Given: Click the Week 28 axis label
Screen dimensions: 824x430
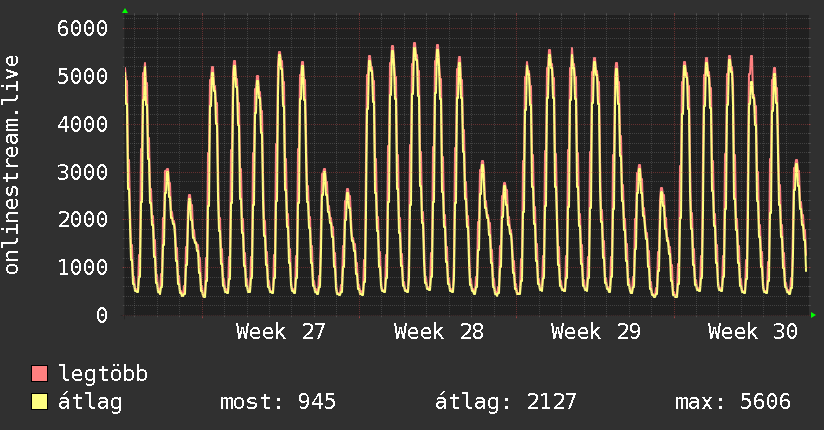Looking at the screenshot, I should point(438,332).
